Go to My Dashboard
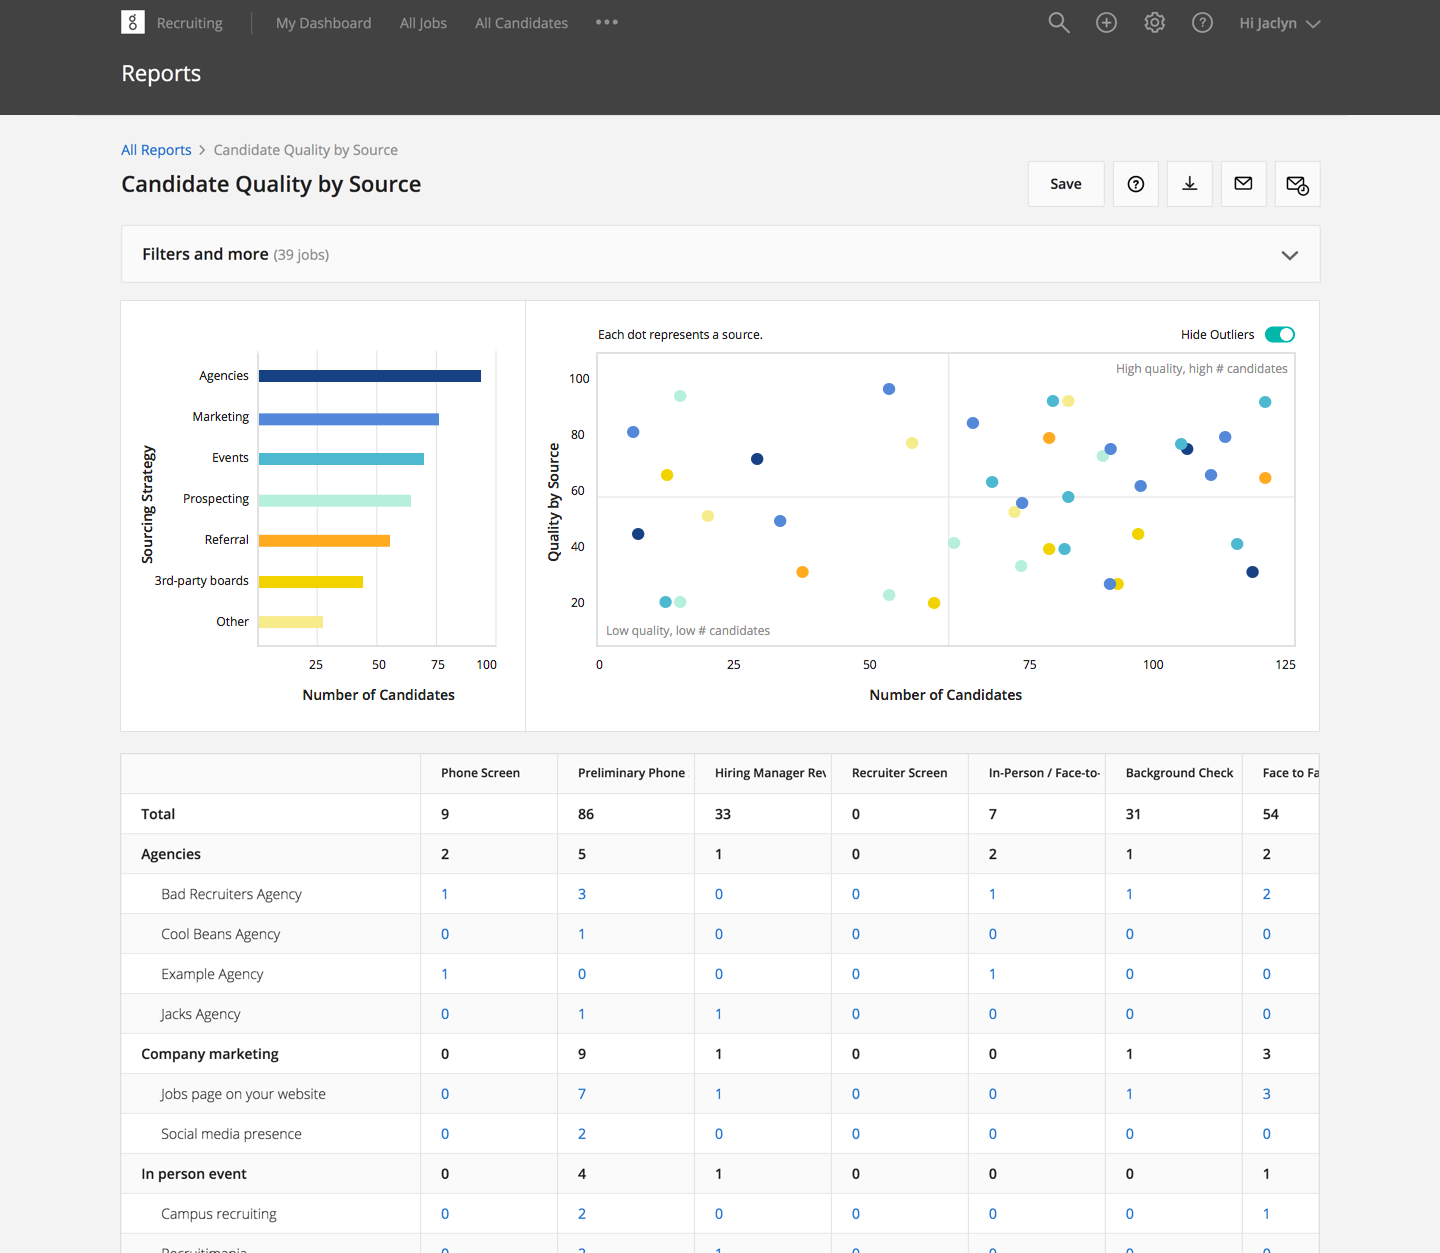 pyautogui.click(x=323, y=23)
